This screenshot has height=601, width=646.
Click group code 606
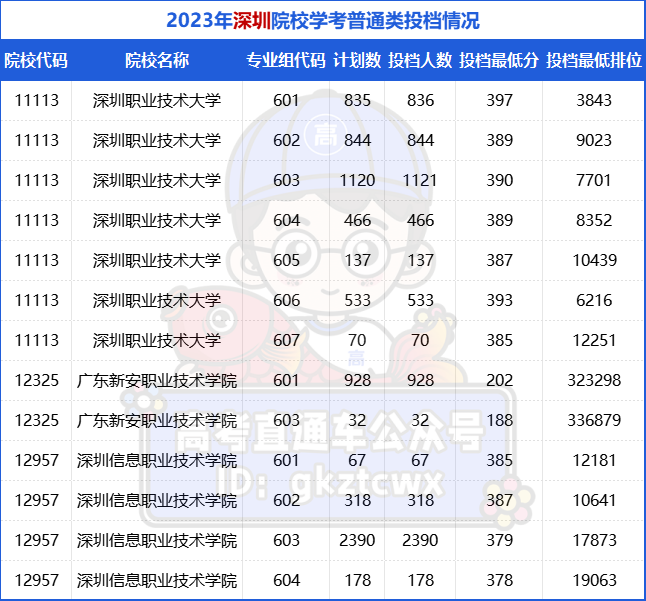286,300
